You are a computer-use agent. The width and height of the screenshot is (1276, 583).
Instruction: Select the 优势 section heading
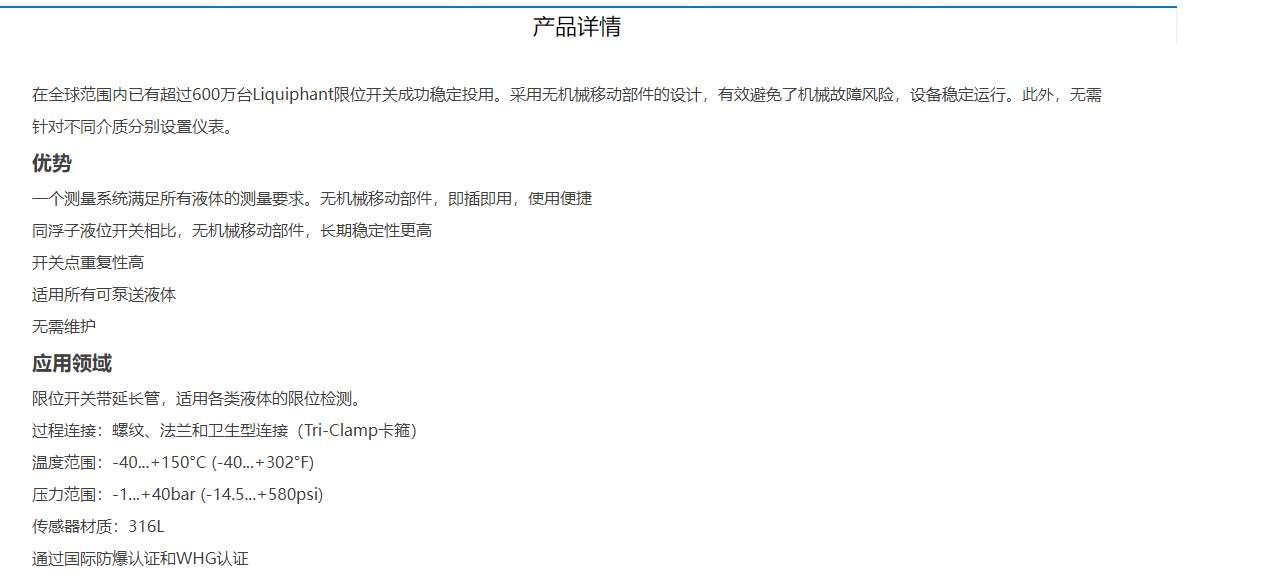click(x=52, y=163)
